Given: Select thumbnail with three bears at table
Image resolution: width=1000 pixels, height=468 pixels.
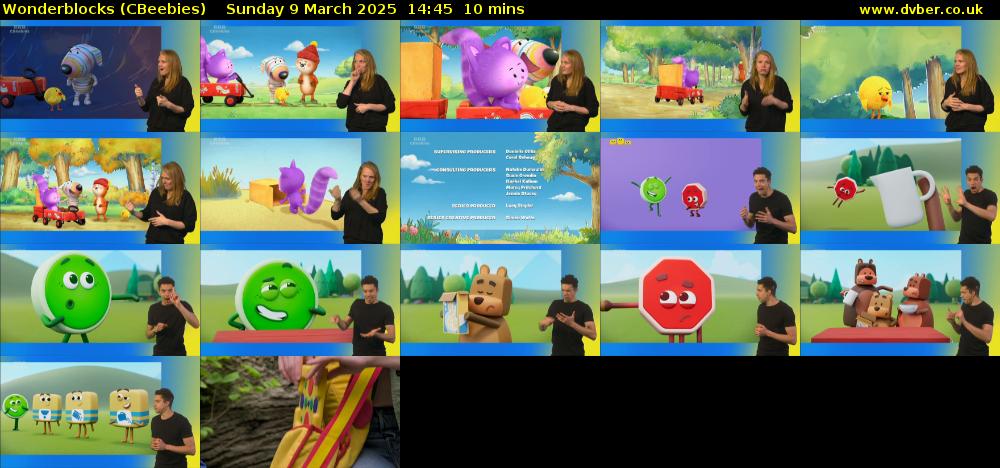Looking at the screenshot, I should 900,300.
